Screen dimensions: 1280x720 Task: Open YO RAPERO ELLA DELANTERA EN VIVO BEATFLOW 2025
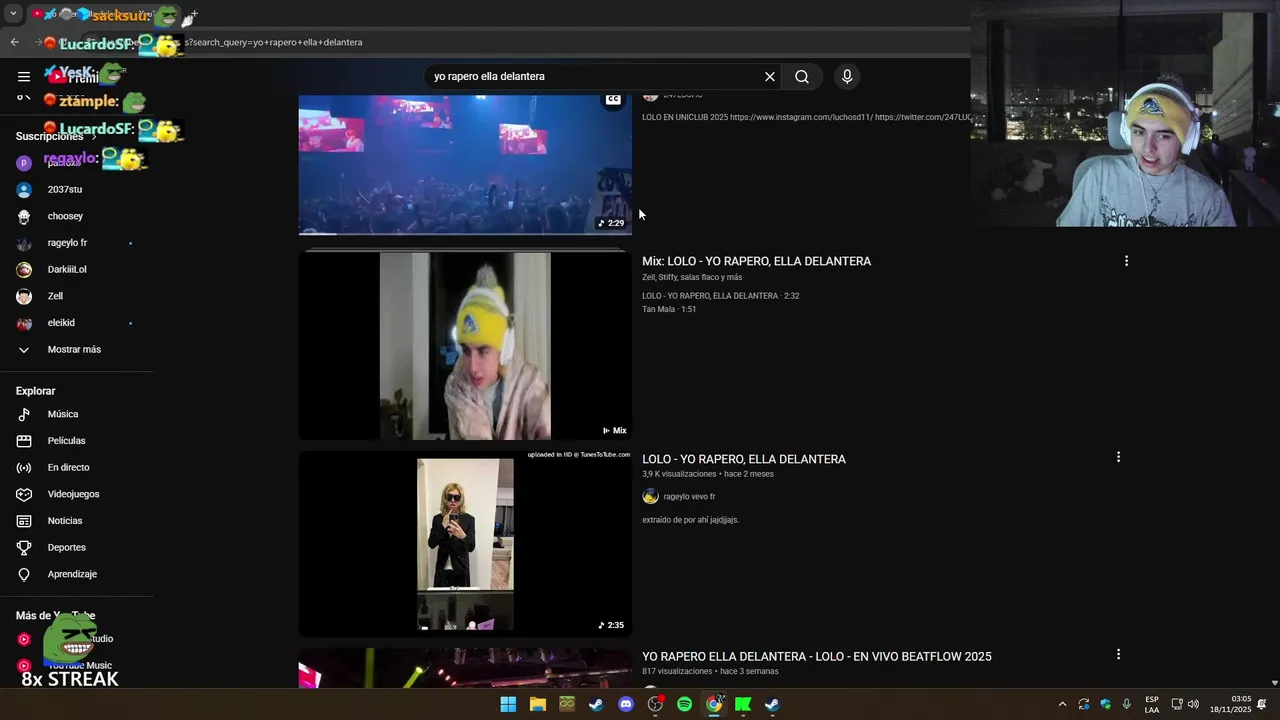point(817,656)
